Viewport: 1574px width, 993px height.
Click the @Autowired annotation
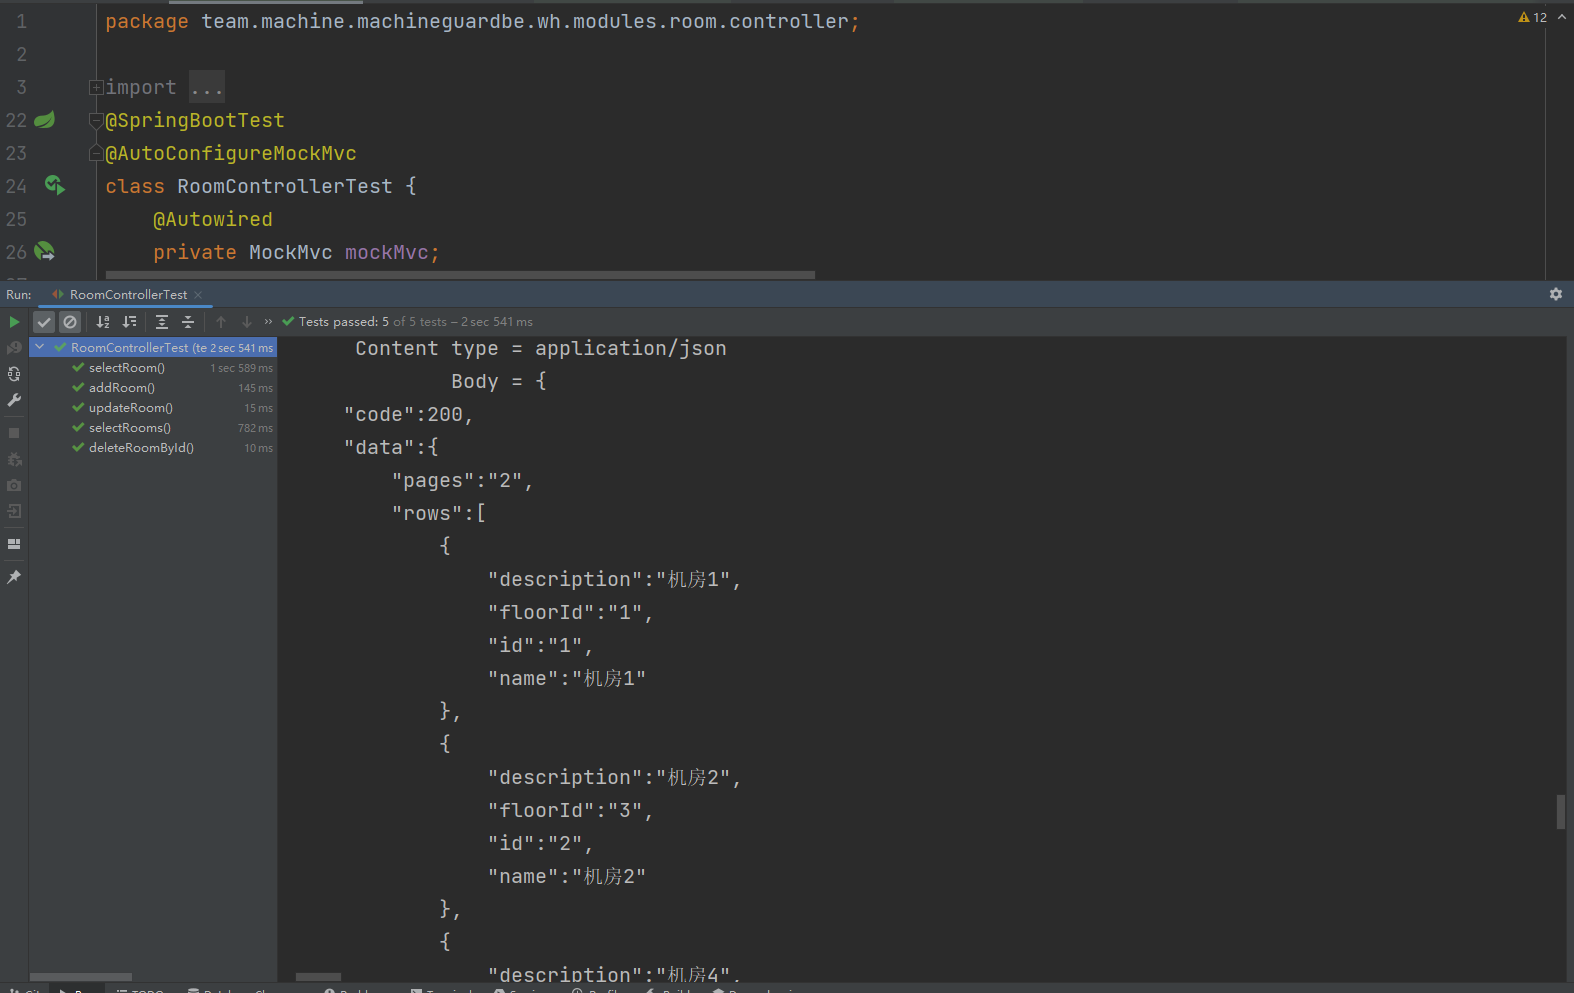(x=213, y=220)
